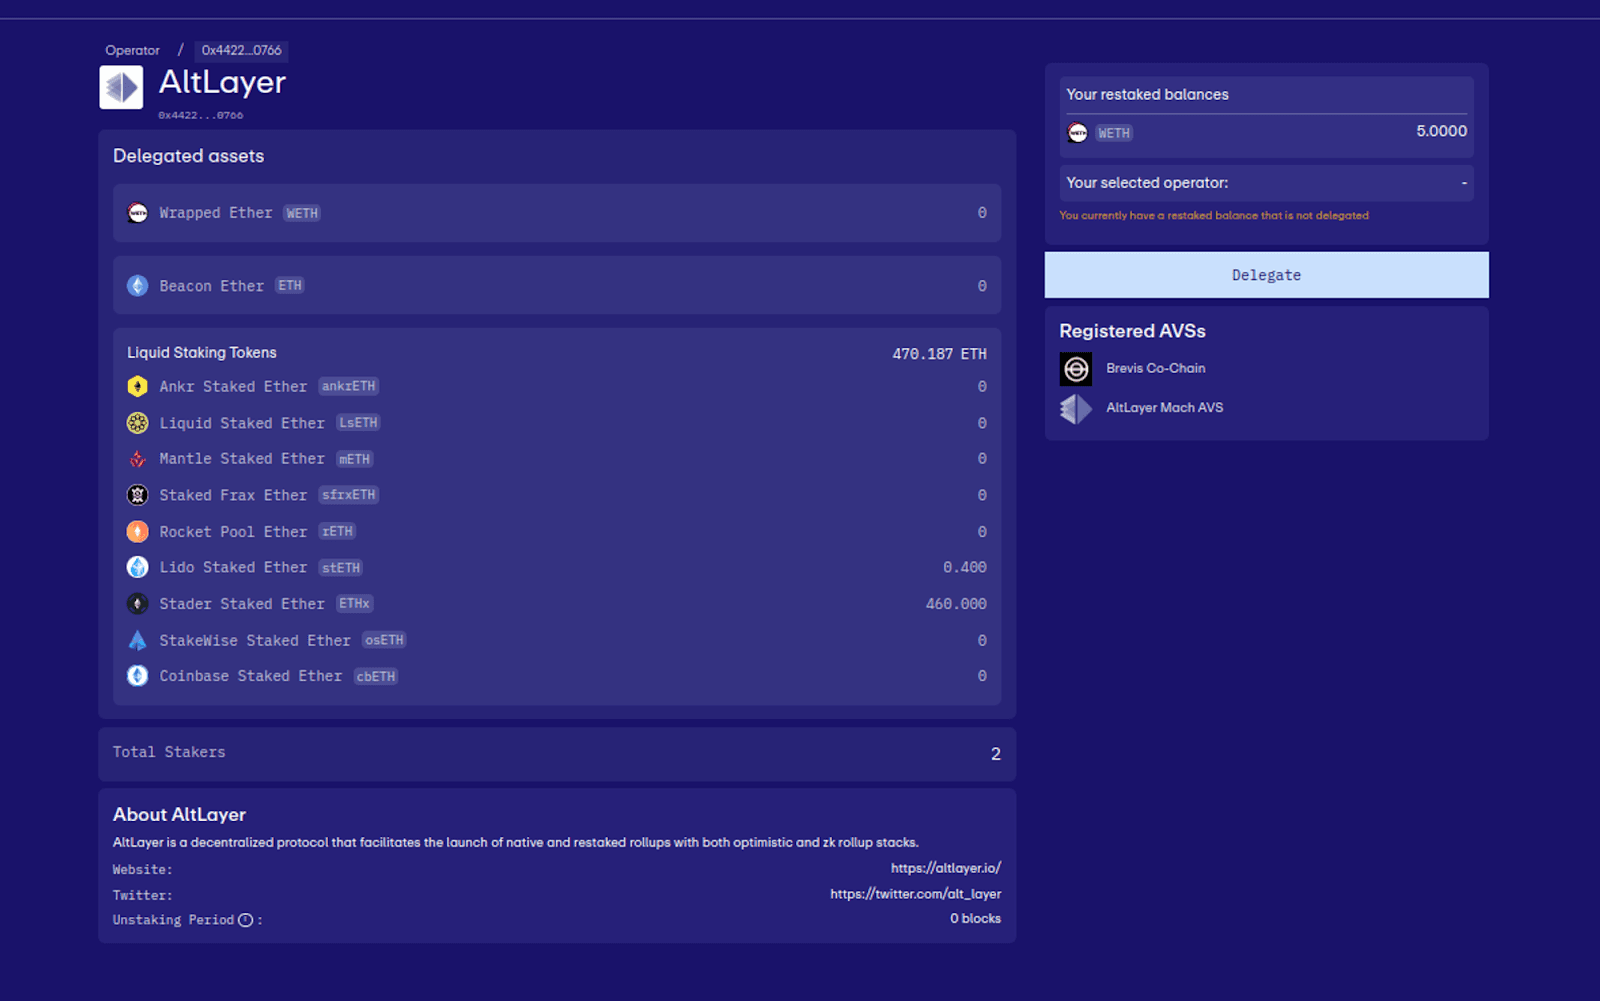Click the Unstaking Period info icon
Viewport: 1600px width, 1001px height.
coord(245,920)
